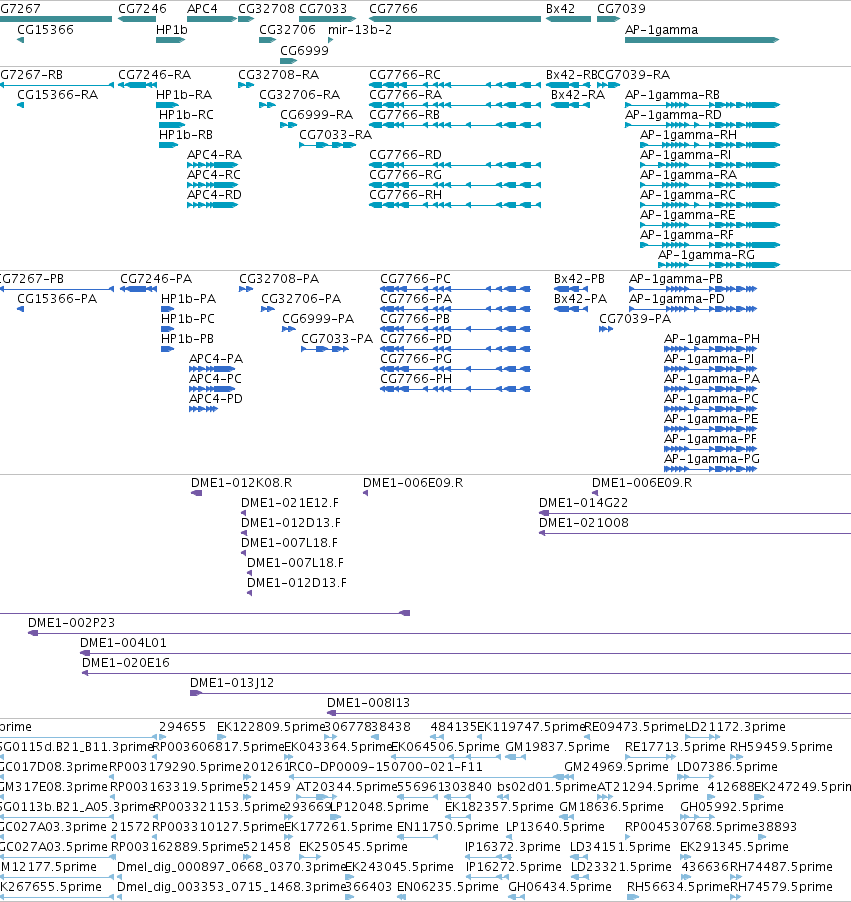Screen dimensions: 851x902
Task: Click BAC label DME1-013J12
Action: 232,683
